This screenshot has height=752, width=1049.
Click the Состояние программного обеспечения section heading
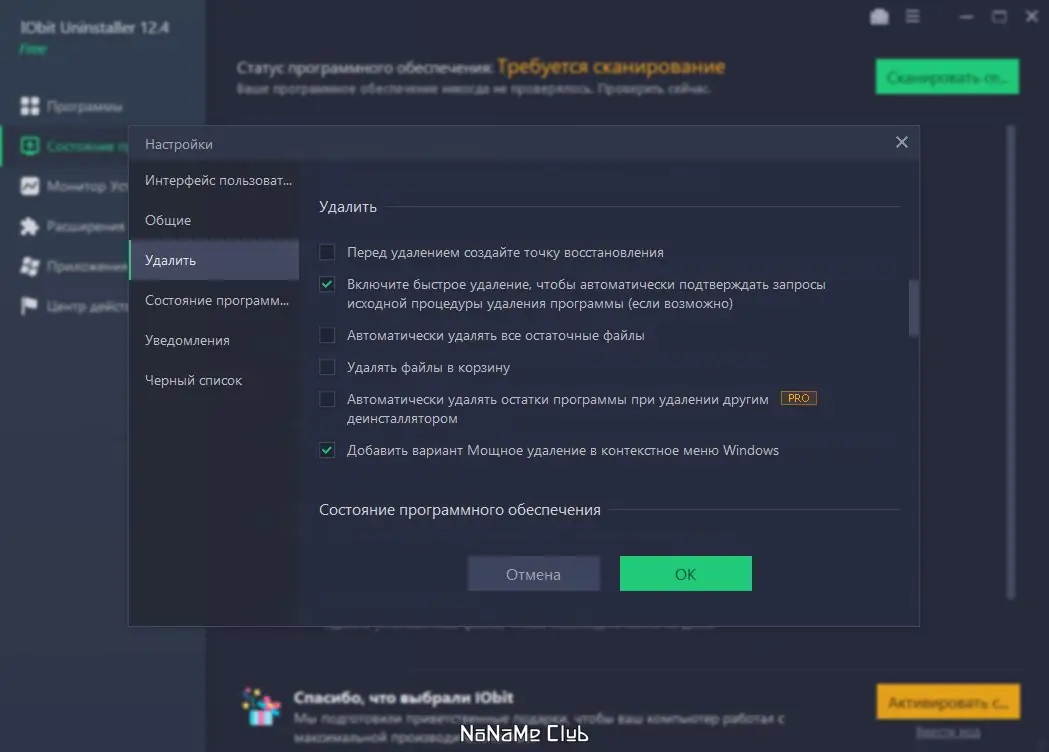pyautogui.click(x=460, y=510)
